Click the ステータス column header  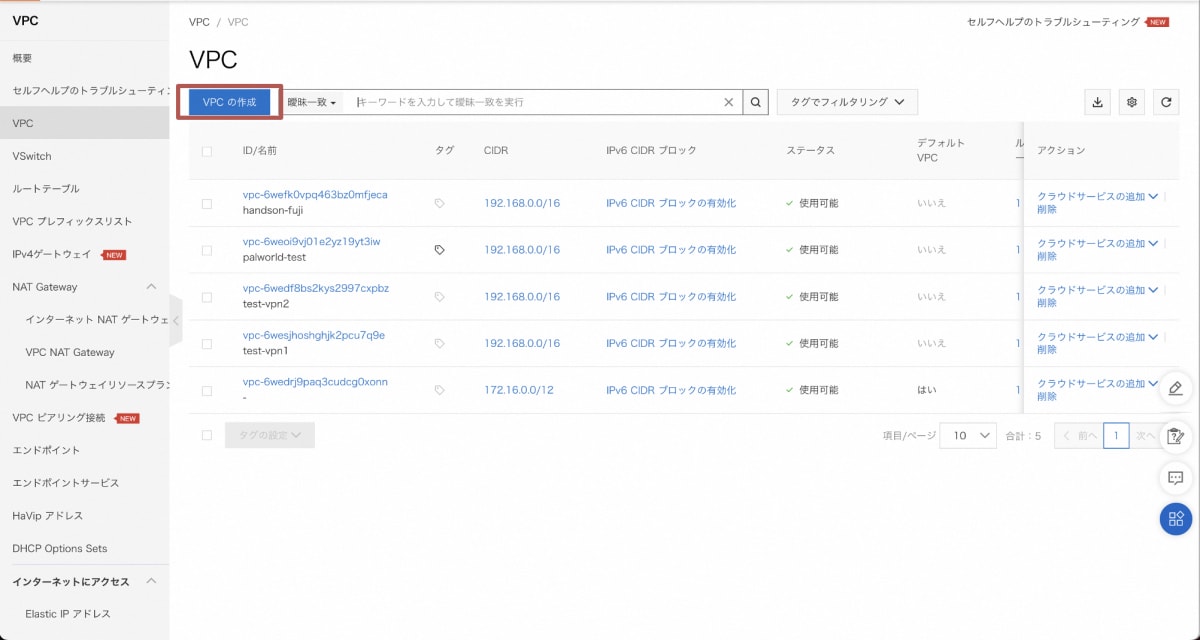(x=810, y=151)
